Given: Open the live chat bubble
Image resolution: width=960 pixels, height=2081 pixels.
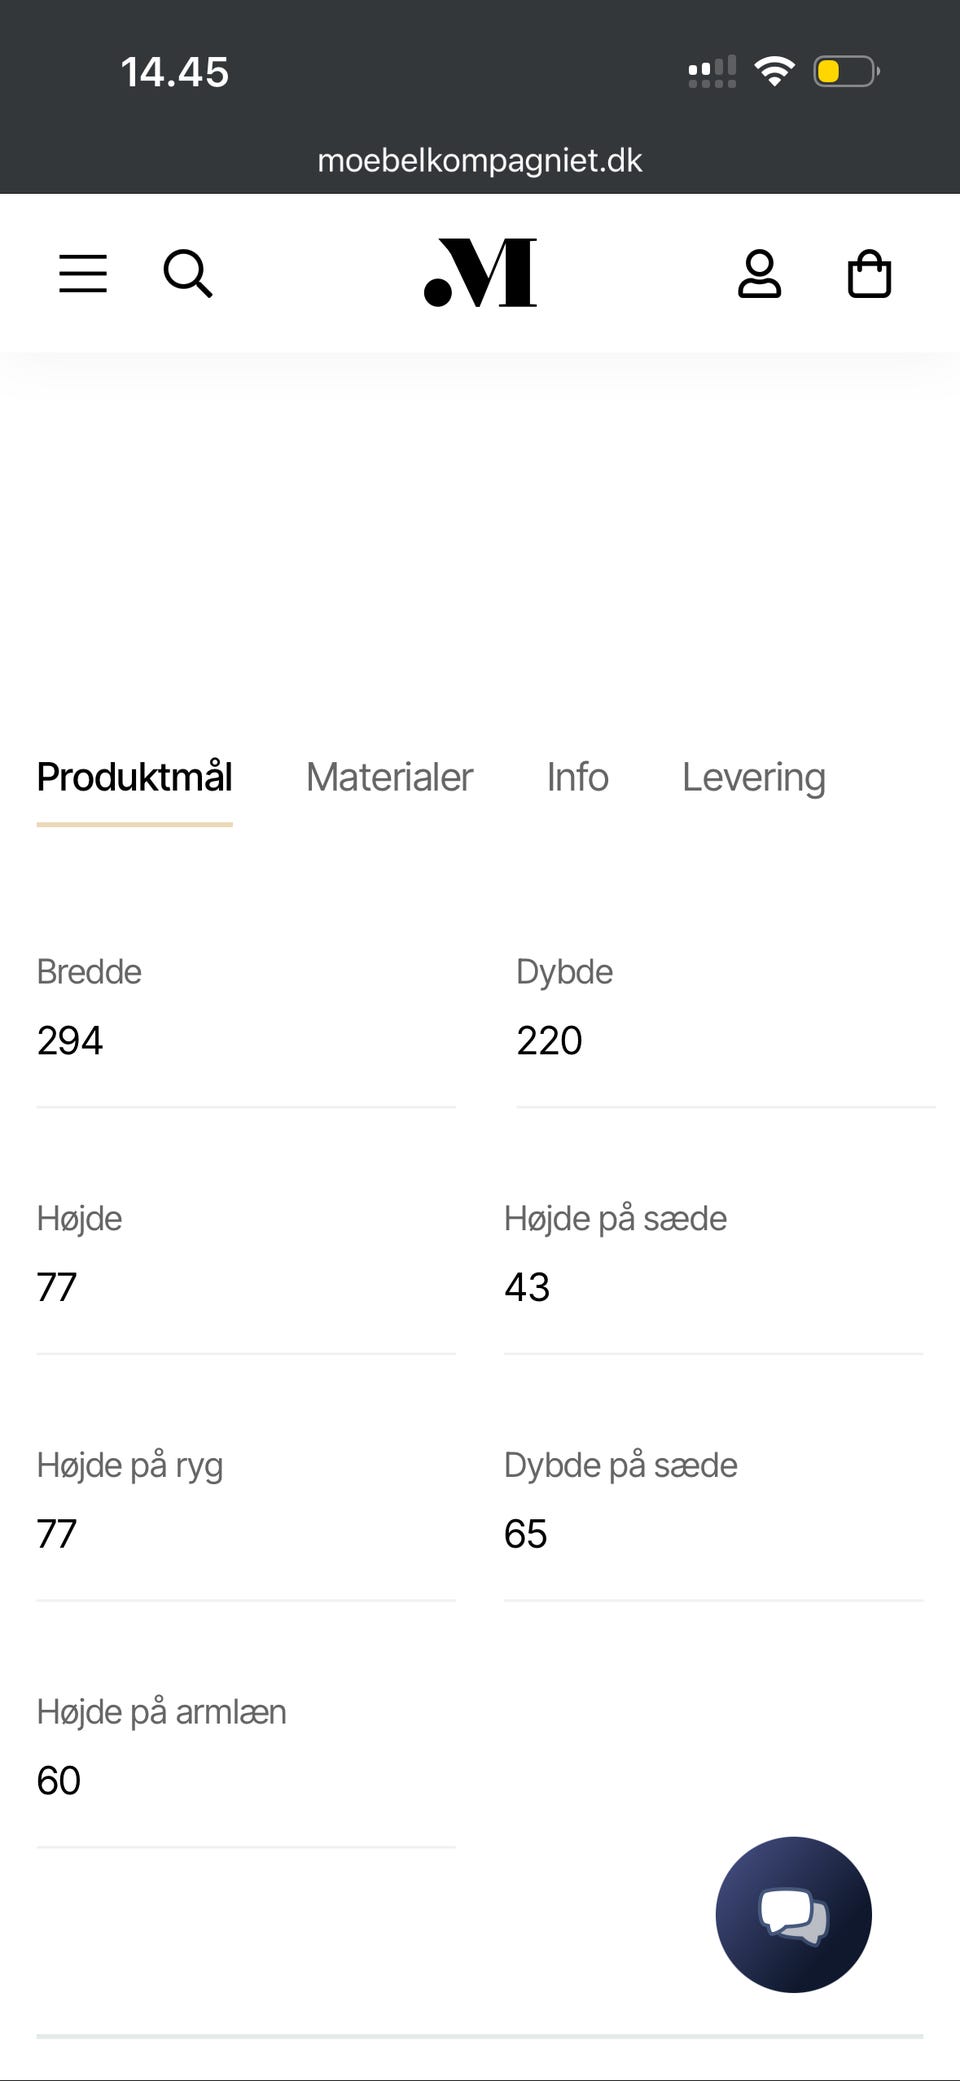Looking at the screenshot, I should [793, 1914].
